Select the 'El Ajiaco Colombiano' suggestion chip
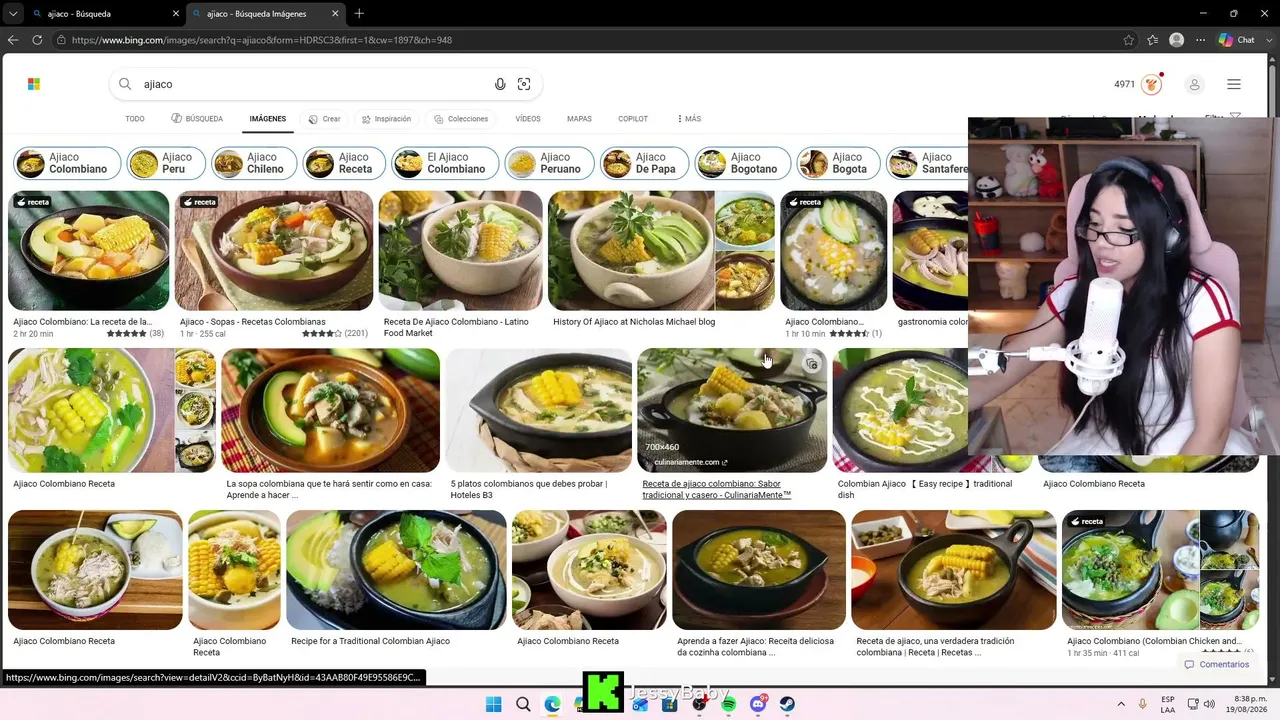The height and width of the screenshot is (720, 1280). [x=445, y=163]
